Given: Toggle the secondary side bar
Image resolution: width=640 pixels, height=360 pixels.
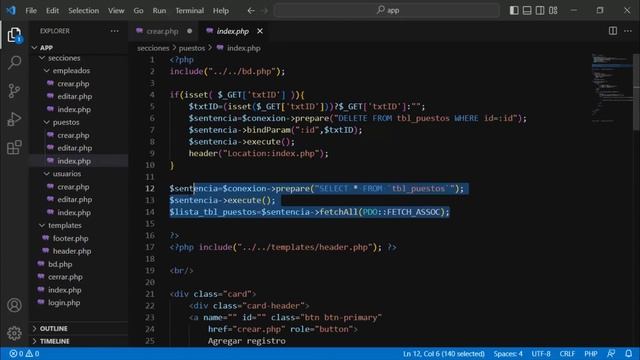Looking at the screenshot, I should point(540,10).
